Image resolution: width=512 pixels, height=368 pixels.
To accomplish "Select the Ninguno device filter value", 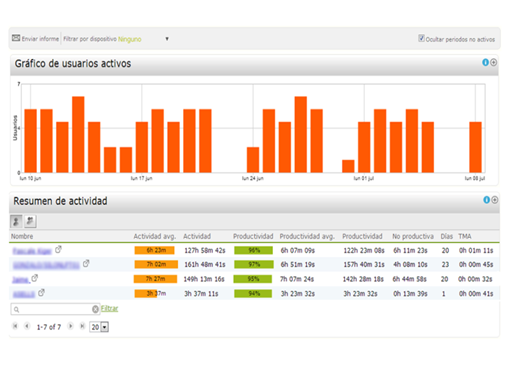I will 130,39.
